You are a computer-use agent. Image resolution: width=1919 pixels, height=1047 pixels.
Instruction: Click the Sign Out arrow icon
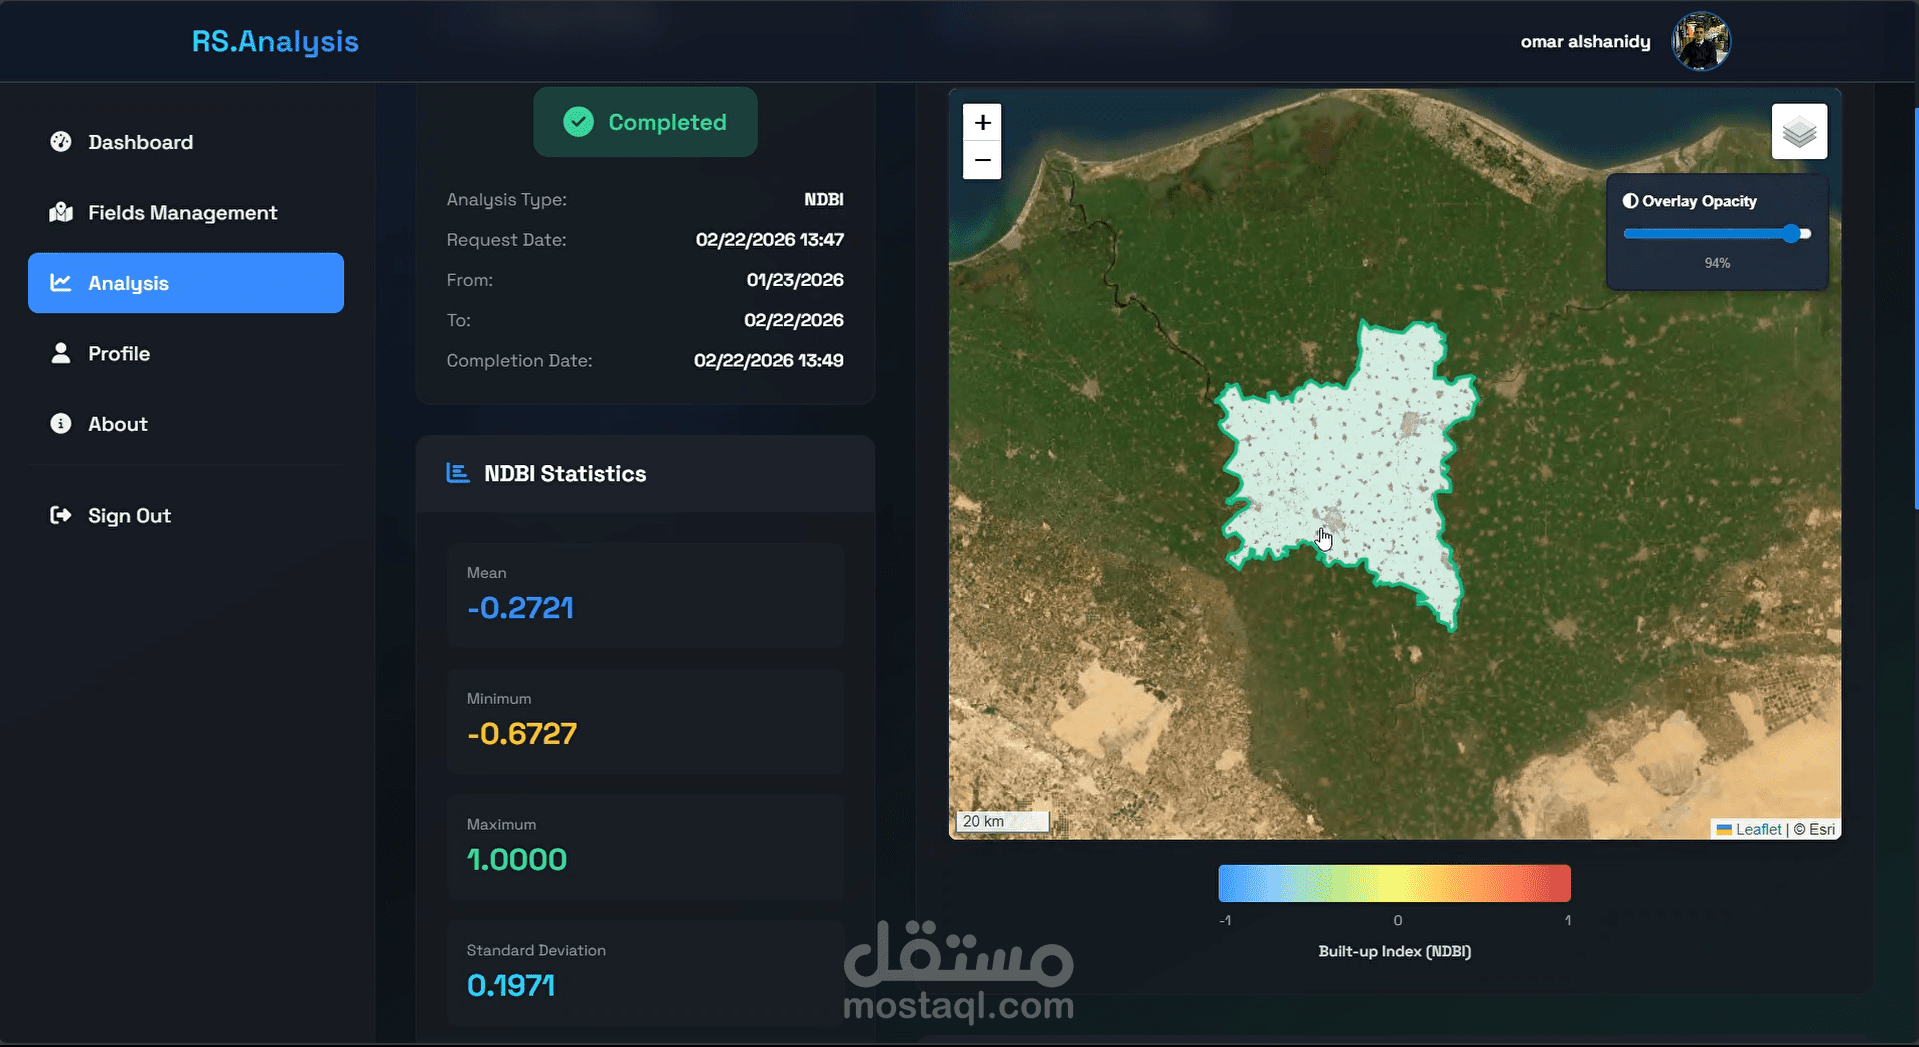coord(61,515)
